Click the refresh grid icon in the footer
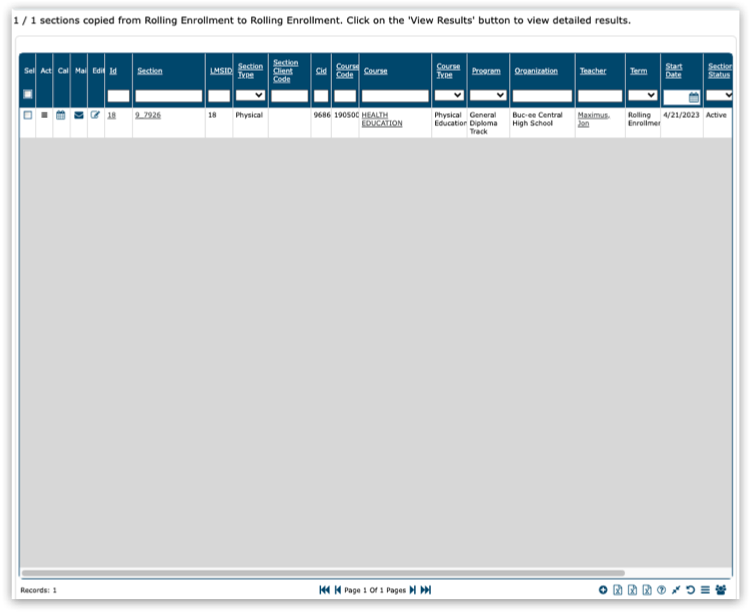The image size is (749, 612). pos(690,590)
